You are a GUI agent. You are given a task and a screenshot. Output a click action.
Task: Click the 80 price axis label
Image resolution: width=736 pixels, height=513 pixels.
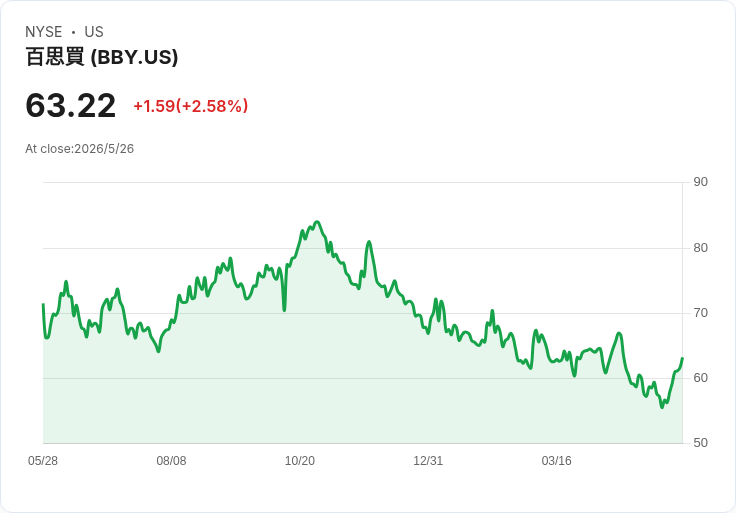click(x=701, y=247)
